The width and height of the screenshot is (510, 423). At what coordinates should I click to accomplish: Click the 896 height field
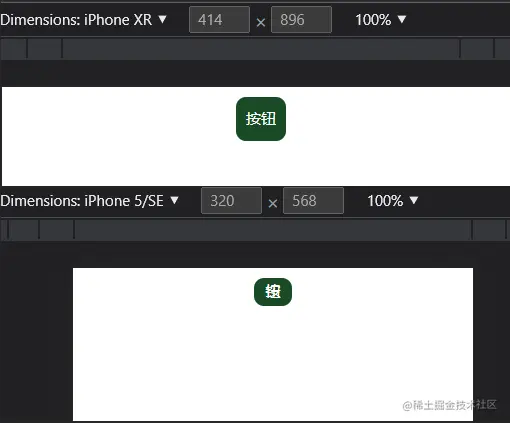(x=301, y=20)
